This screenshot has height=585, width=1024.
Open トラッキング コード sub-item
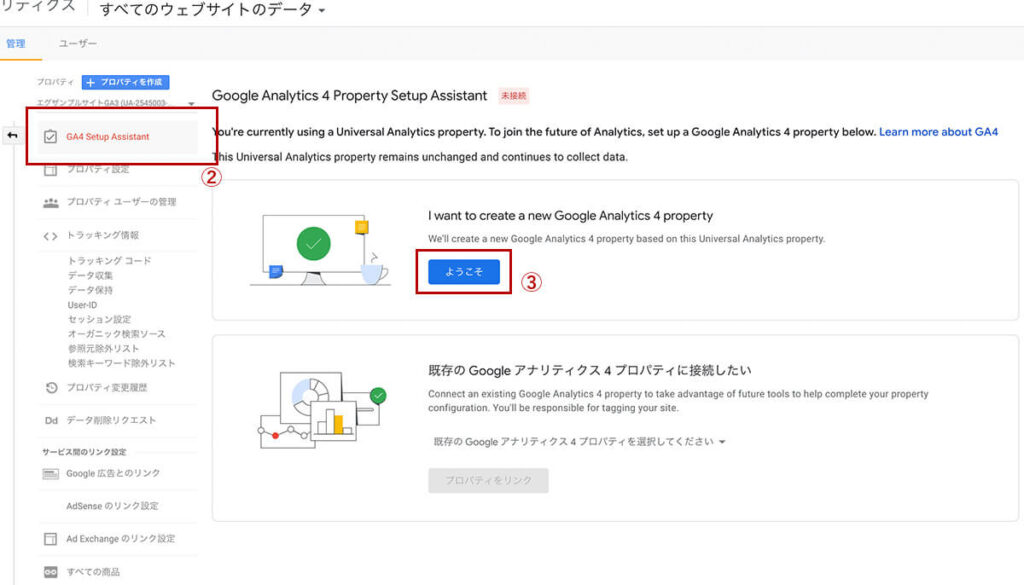click(x=109, y=261)
